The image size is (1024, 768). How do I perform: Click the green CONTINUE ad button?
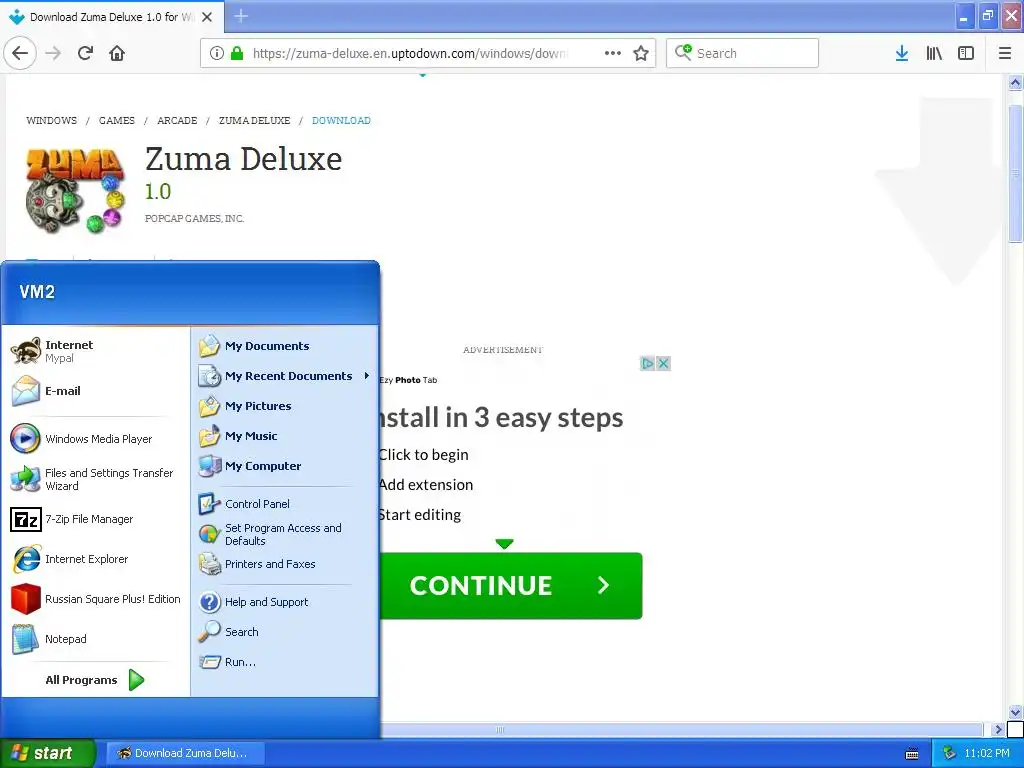[511, 585]
